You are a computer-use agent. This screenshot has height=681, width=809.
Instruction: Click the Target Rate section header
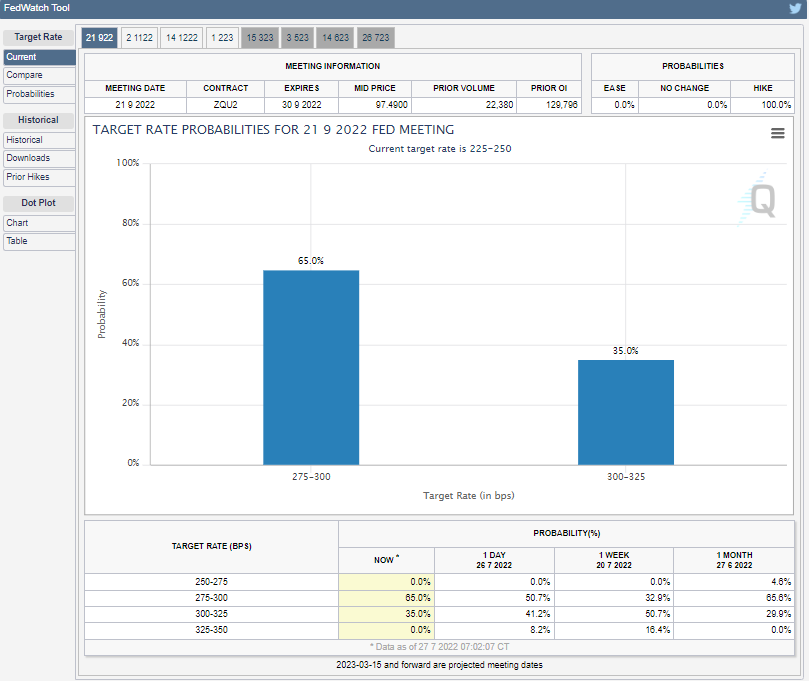[38, 37]
